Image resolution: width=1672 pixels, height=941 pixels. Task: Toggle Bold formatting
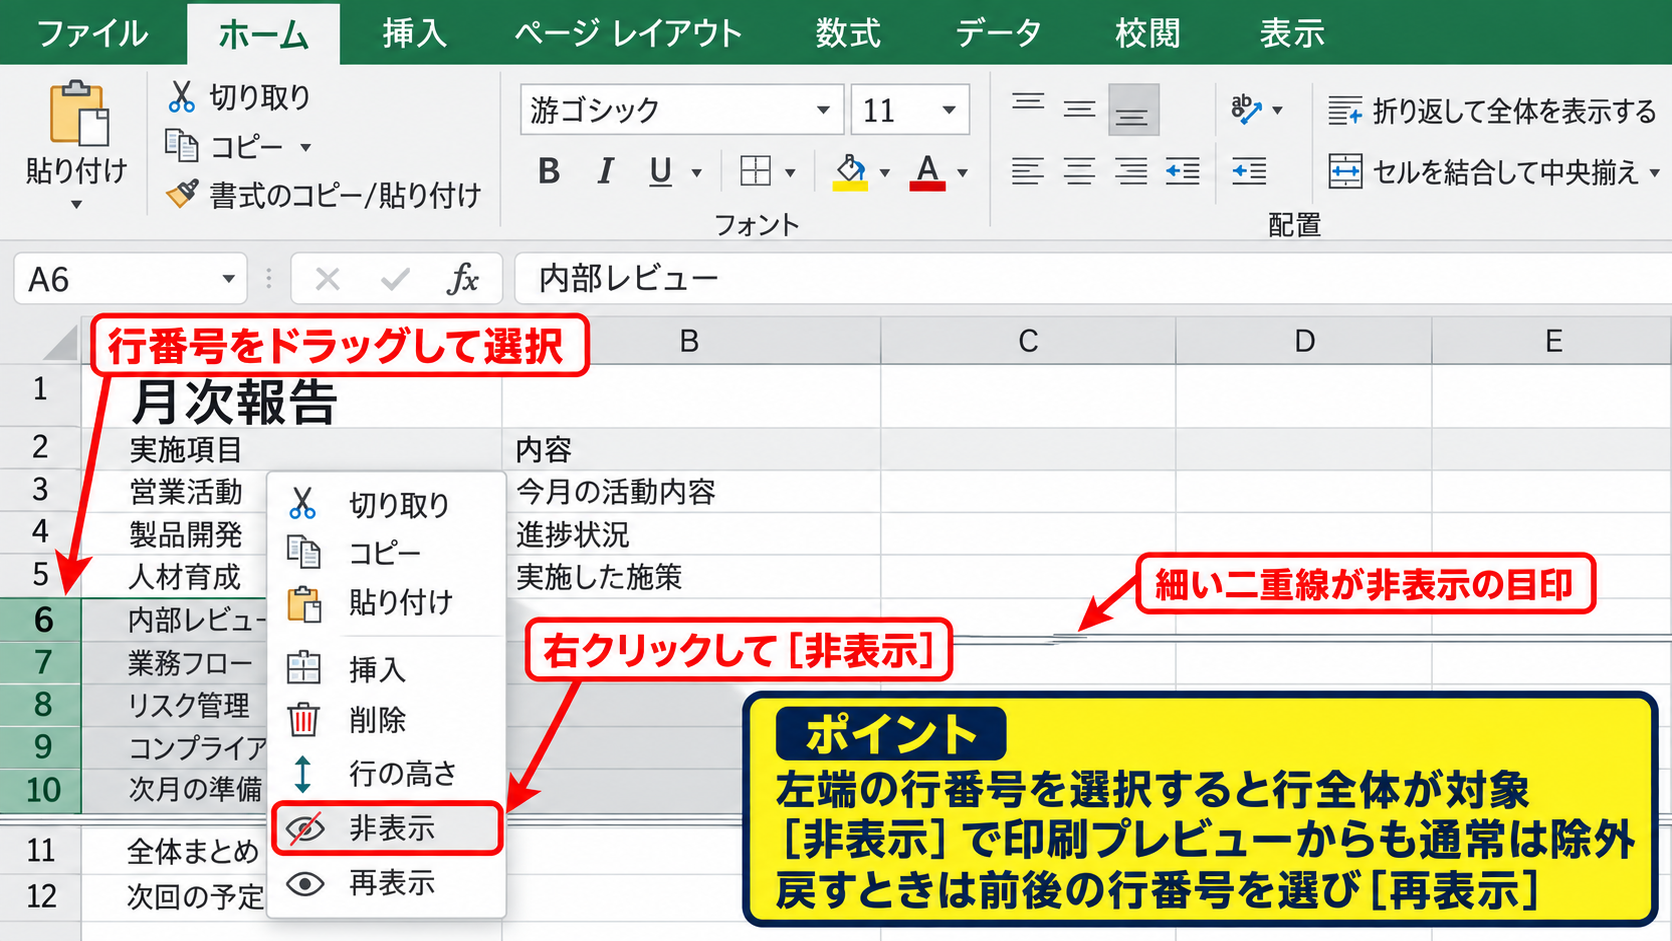pyautogui.click(x=548, y=172)
